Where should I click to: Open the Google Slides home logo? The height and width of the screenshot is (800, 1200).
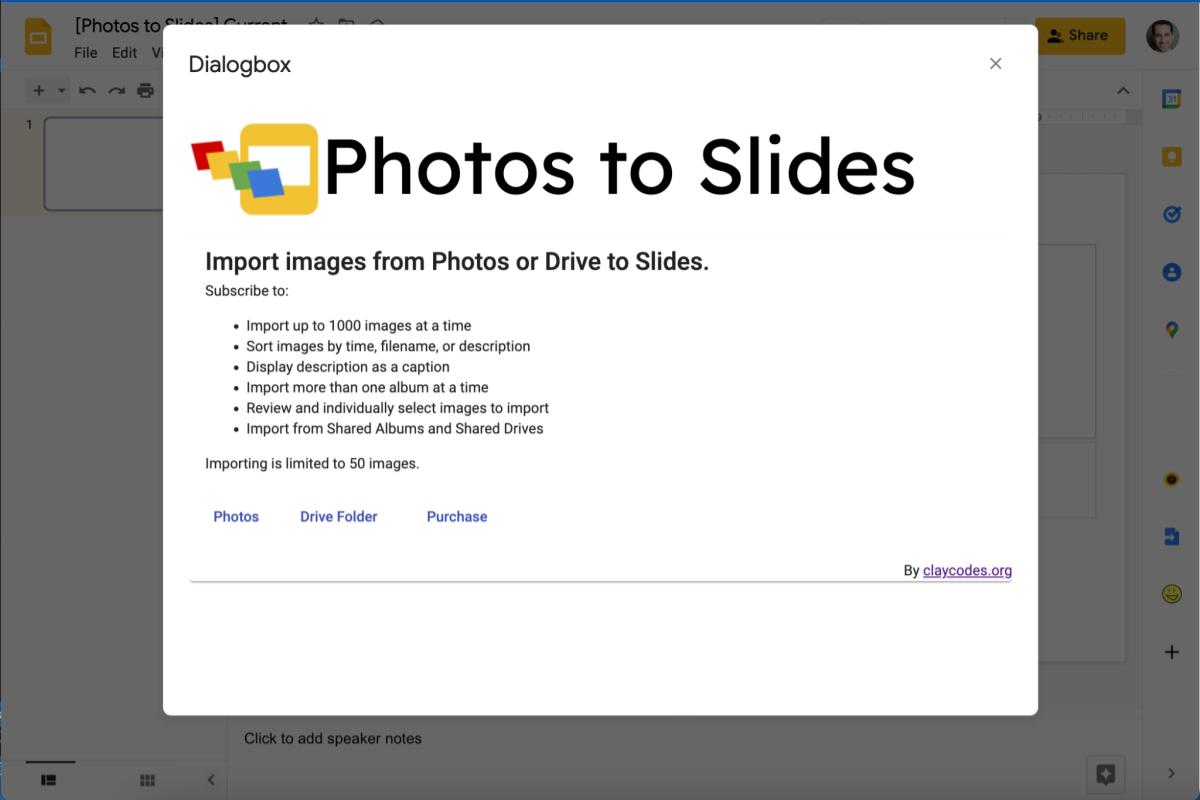pos(39,37)
